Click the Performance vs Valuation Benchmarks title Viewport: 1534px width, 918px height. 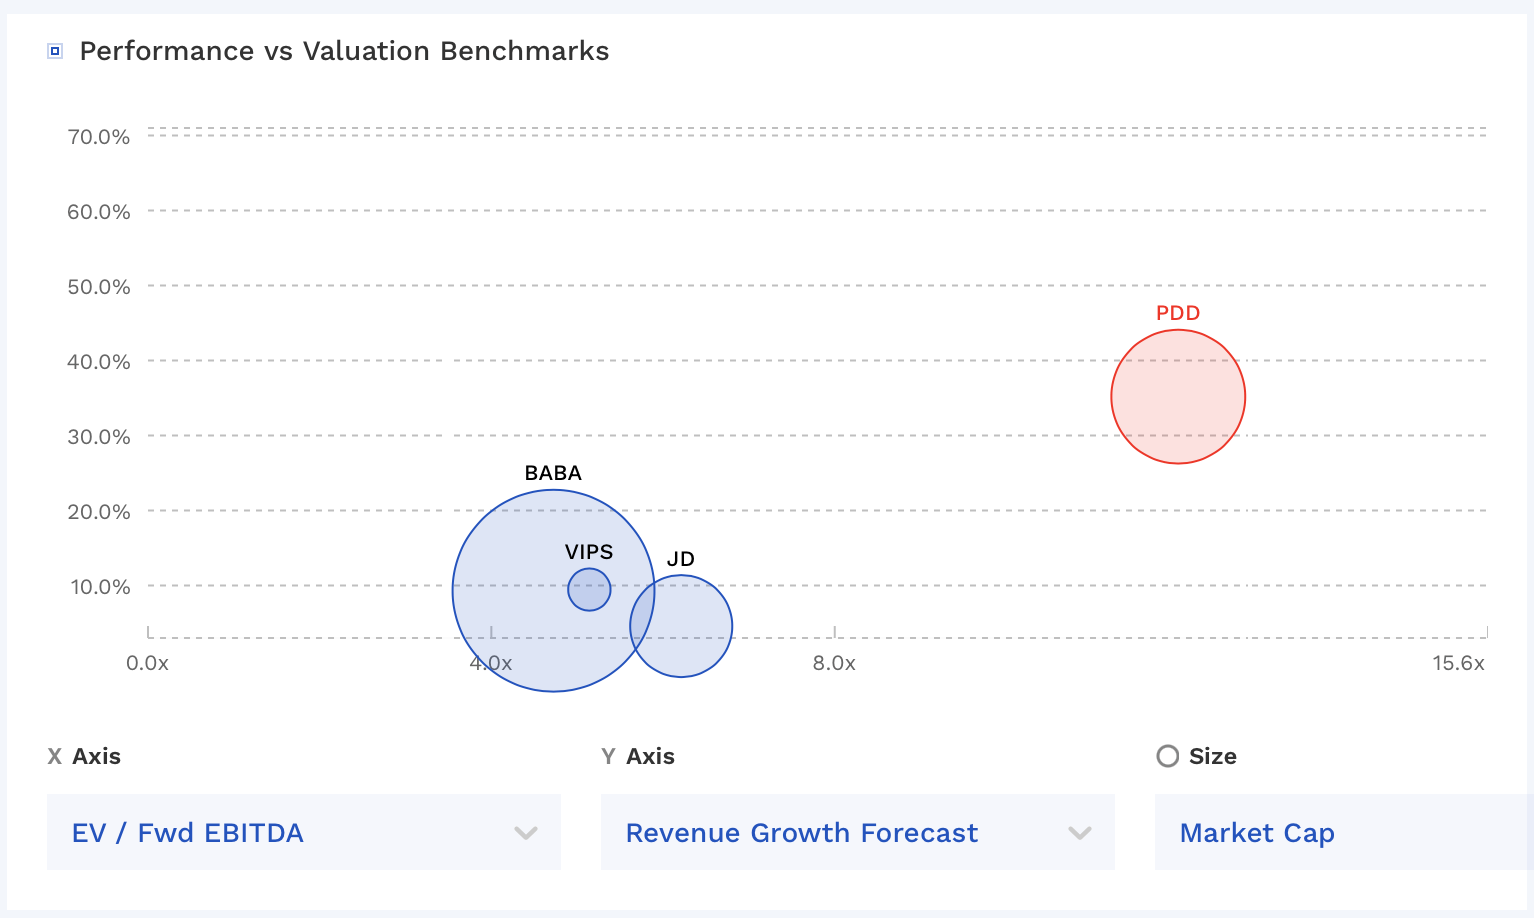[x=344, y=51]
